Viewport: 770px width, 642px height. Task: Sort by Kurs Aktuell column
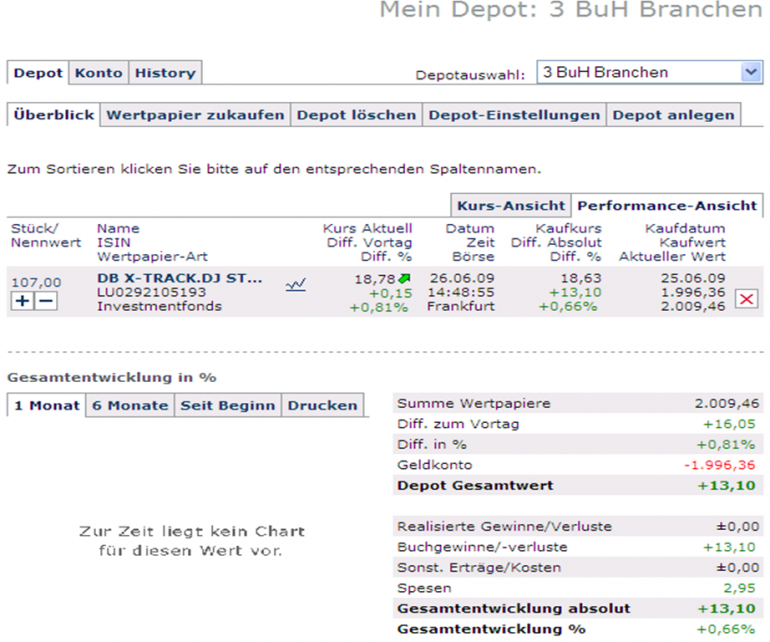coord(367,228)
